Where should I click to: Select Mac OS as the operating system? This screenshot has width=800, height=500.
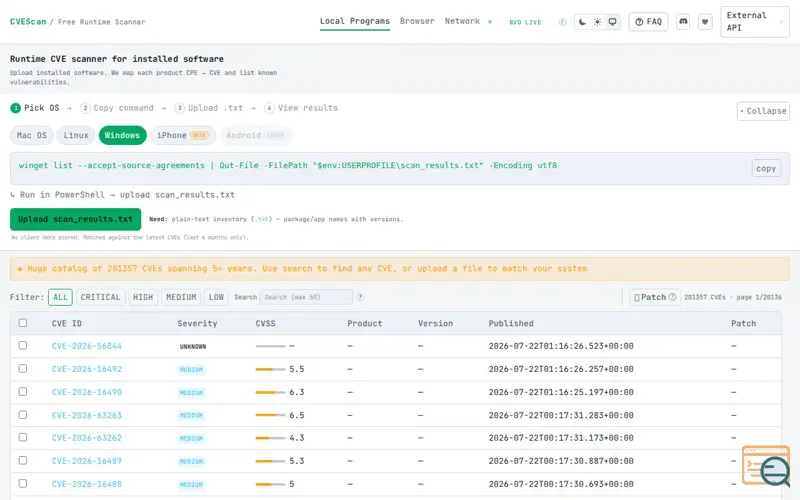(32, 135)
